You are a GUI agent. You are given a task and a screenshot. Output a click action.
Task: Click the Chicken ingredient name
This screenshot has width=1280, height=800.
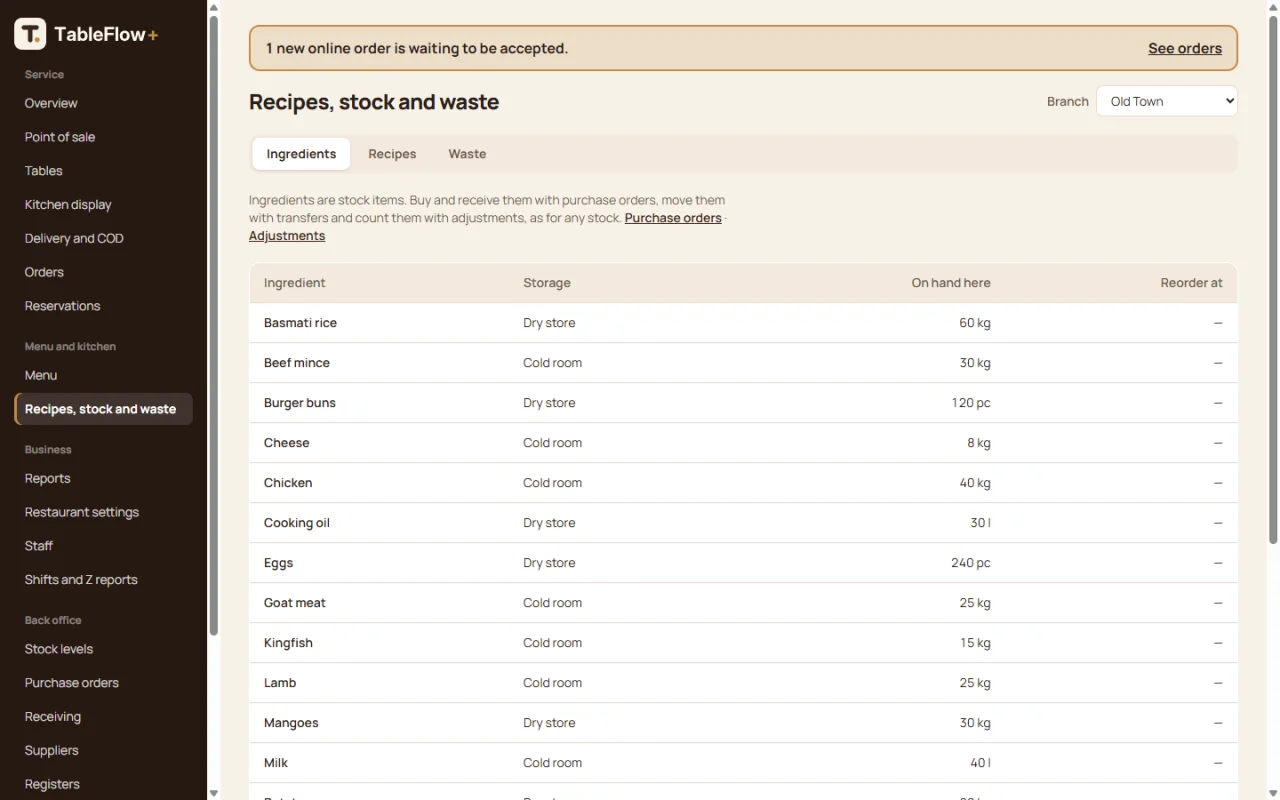(x=288, y=483)
